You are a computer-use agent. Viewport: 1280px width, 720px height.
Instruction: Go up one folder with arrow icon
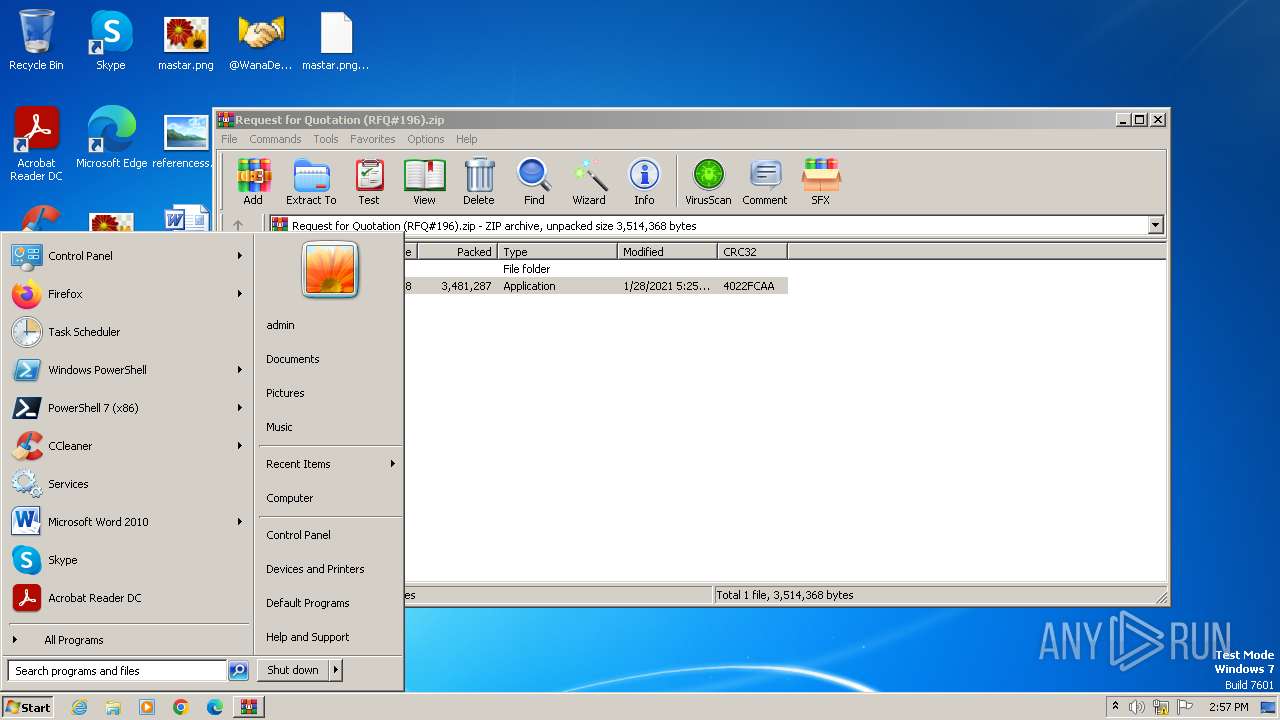click(x=238, y=225)
